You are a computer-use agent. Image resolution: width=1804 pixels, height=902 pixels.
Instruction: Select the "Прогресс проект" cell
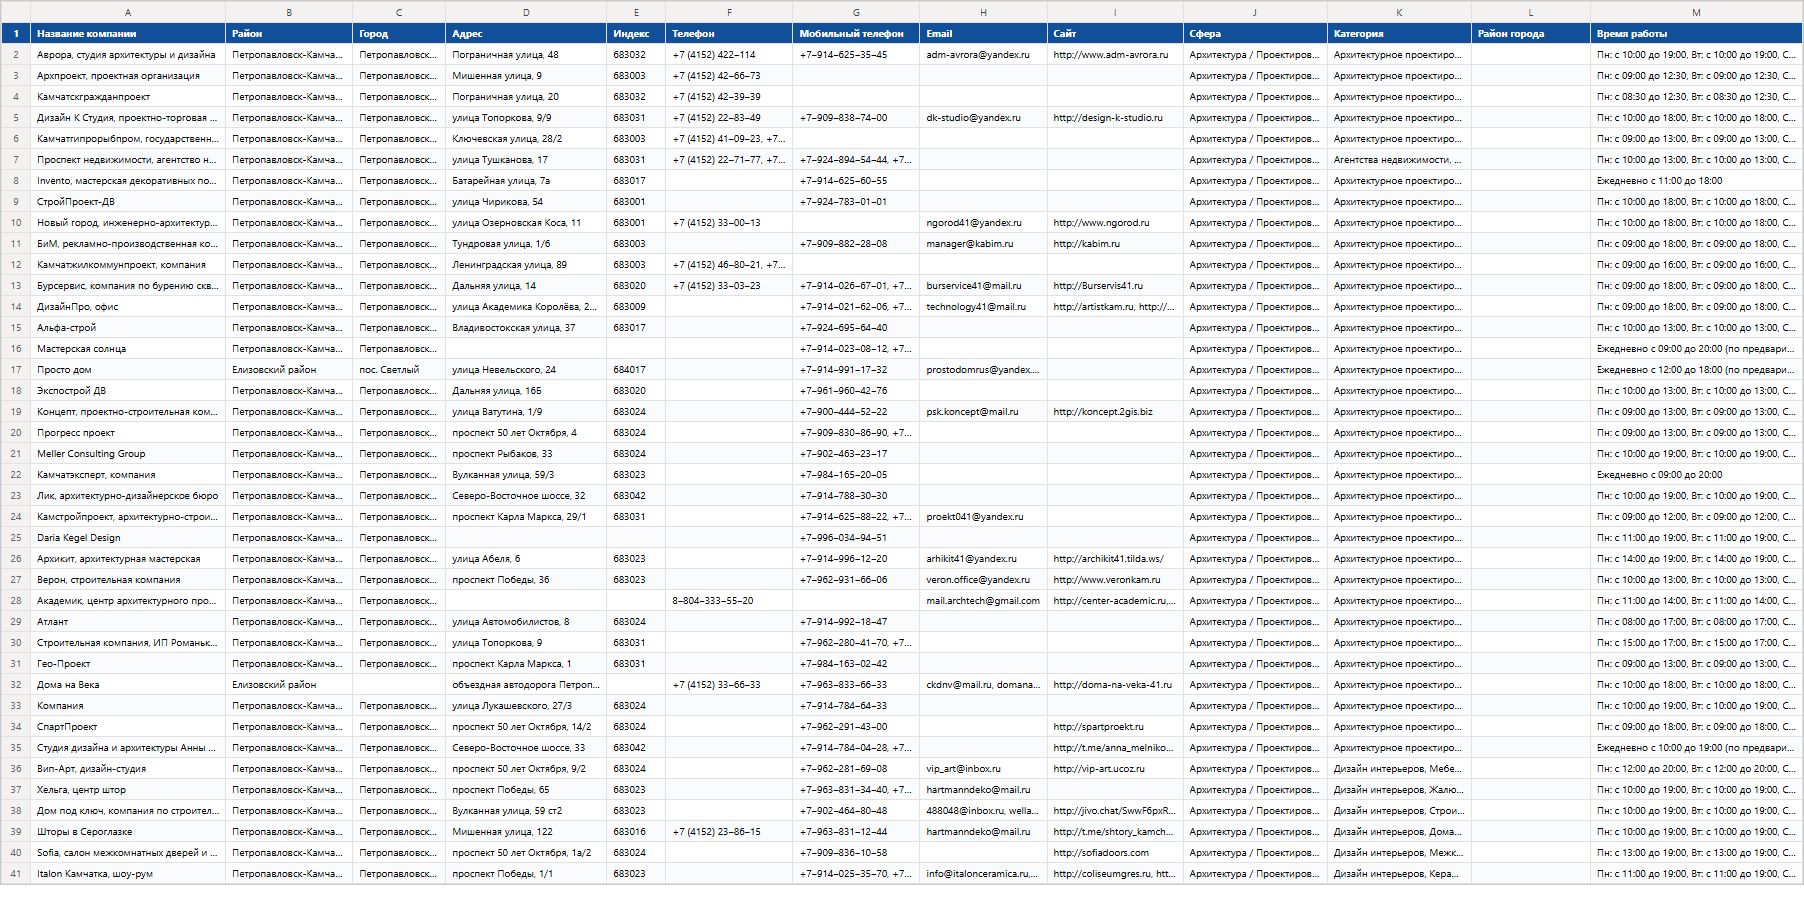point(128,432)
